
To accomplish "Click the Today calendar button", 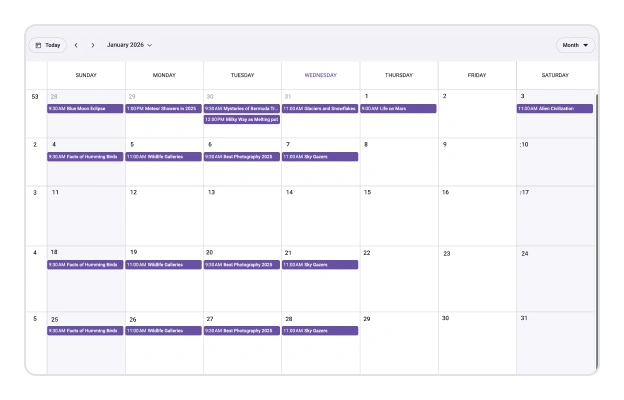I will pos(47,45).
